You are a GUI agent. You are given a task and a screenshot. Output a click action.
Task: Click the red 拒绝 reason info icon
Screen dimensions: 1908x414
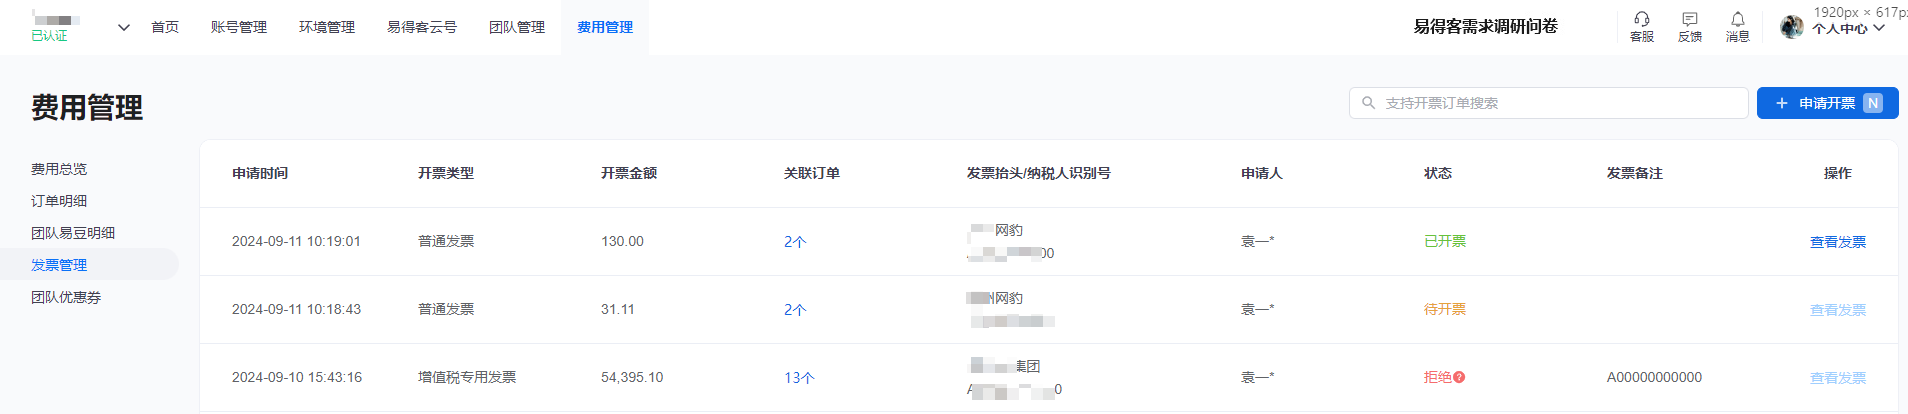pos(1459,377)
